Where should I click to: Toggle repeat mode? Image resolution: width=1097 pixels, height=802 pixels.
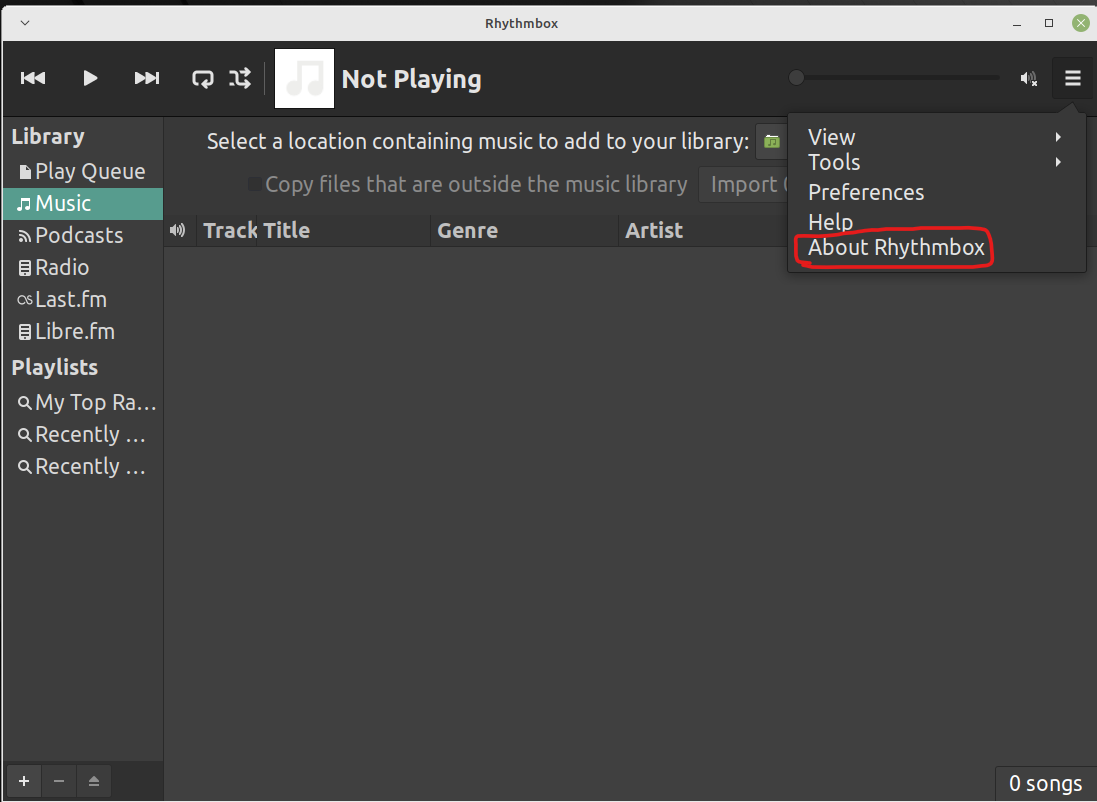pos(203,78)
